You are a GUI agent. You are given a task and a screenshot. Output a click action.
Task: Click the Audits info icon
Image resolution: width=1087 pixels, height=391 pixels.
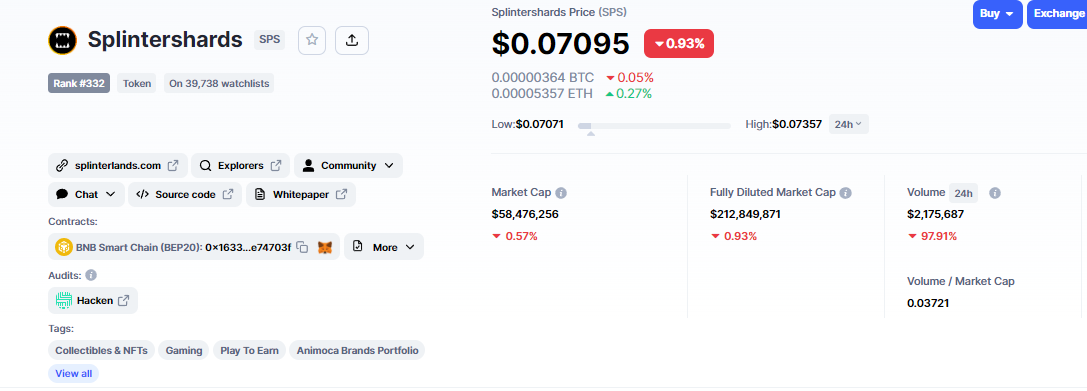[91, 275]
